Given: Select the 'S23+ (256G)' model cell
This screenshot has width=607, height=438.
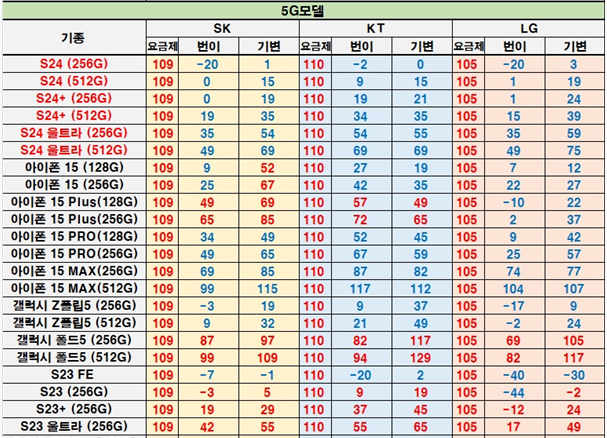Looking at the screenshot, I should [74, 409].
